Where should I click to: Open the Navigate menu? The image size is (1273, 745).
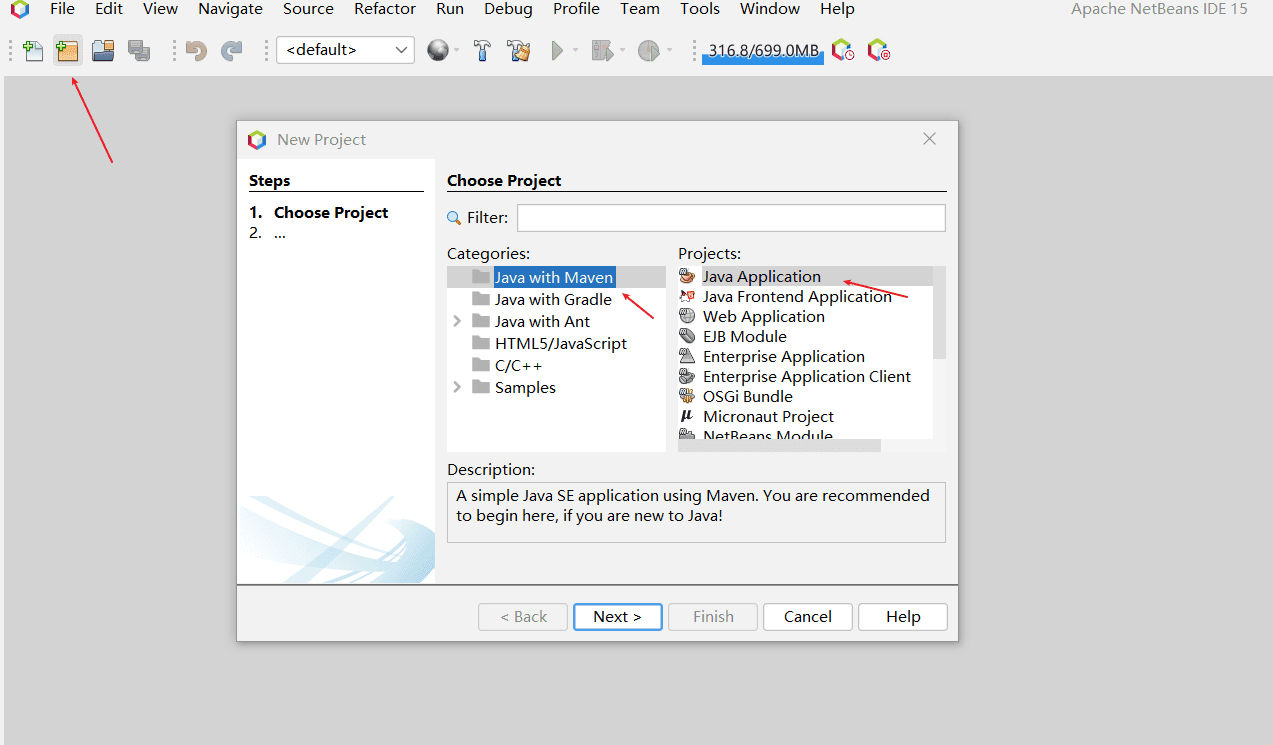pos(230,9)
